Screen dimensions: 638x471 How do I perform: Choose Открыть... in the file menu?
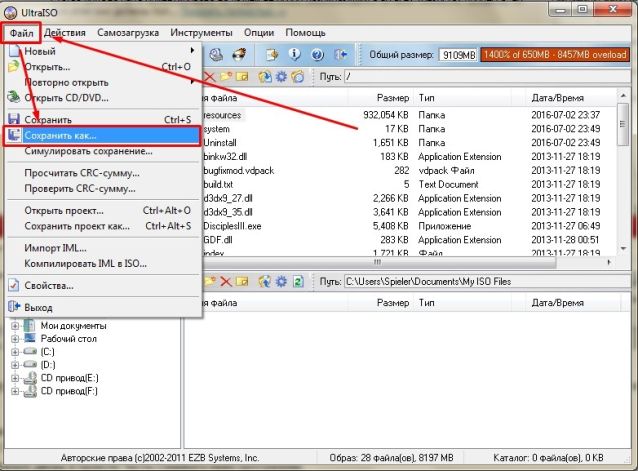tap(103, 66)
